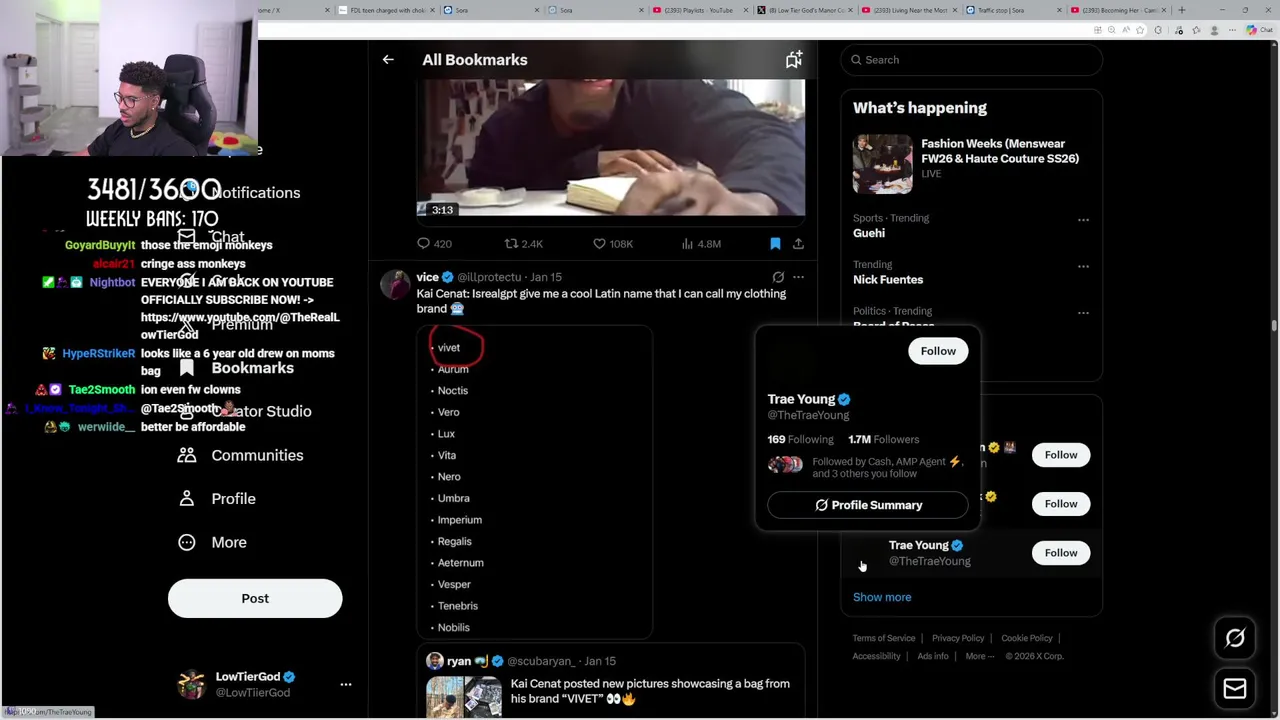Open the Nick Fuentes trending topic
Screen dimensions: 1280x720
pyautogui.click(x=888, y=280)
